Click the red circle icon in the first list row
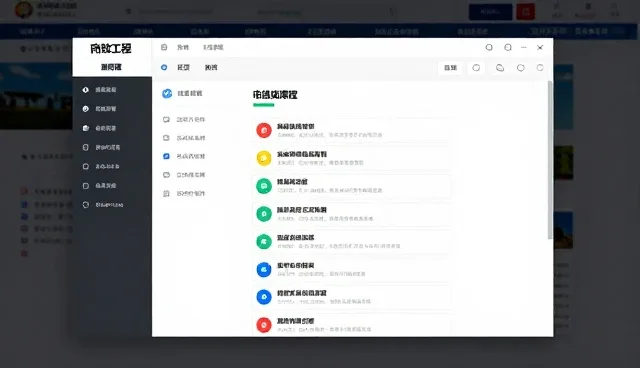The image size is (640, 368). click(264, 130)
